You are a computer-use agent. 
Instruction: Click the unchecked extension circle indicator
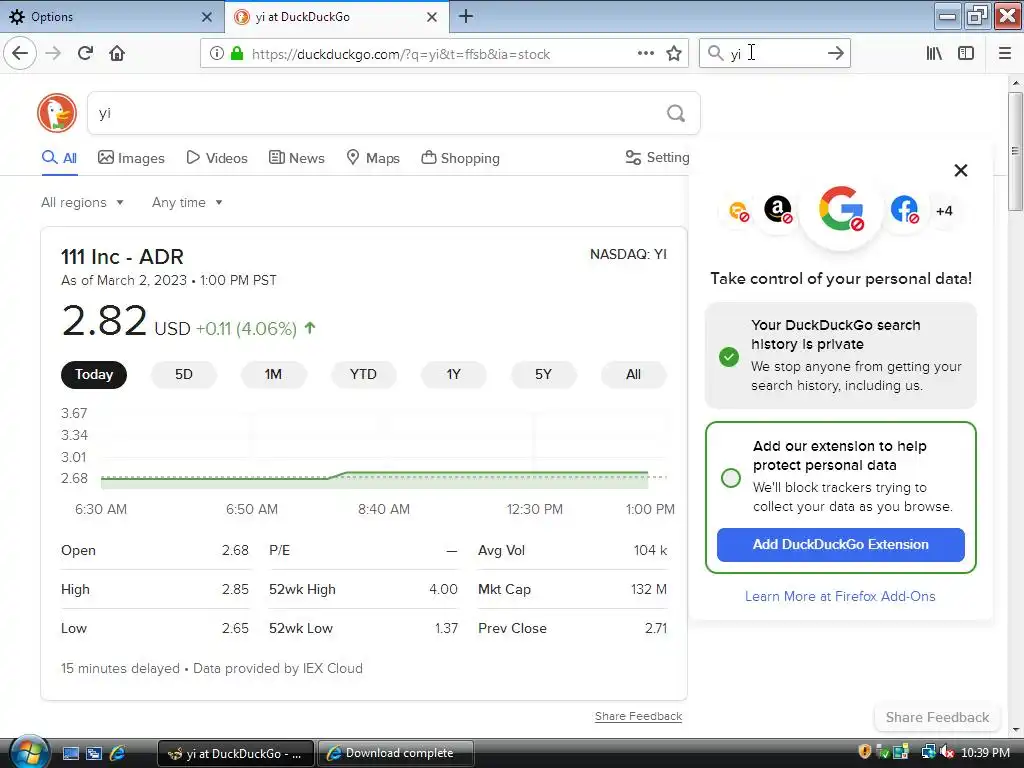click(x=731, y=477)
